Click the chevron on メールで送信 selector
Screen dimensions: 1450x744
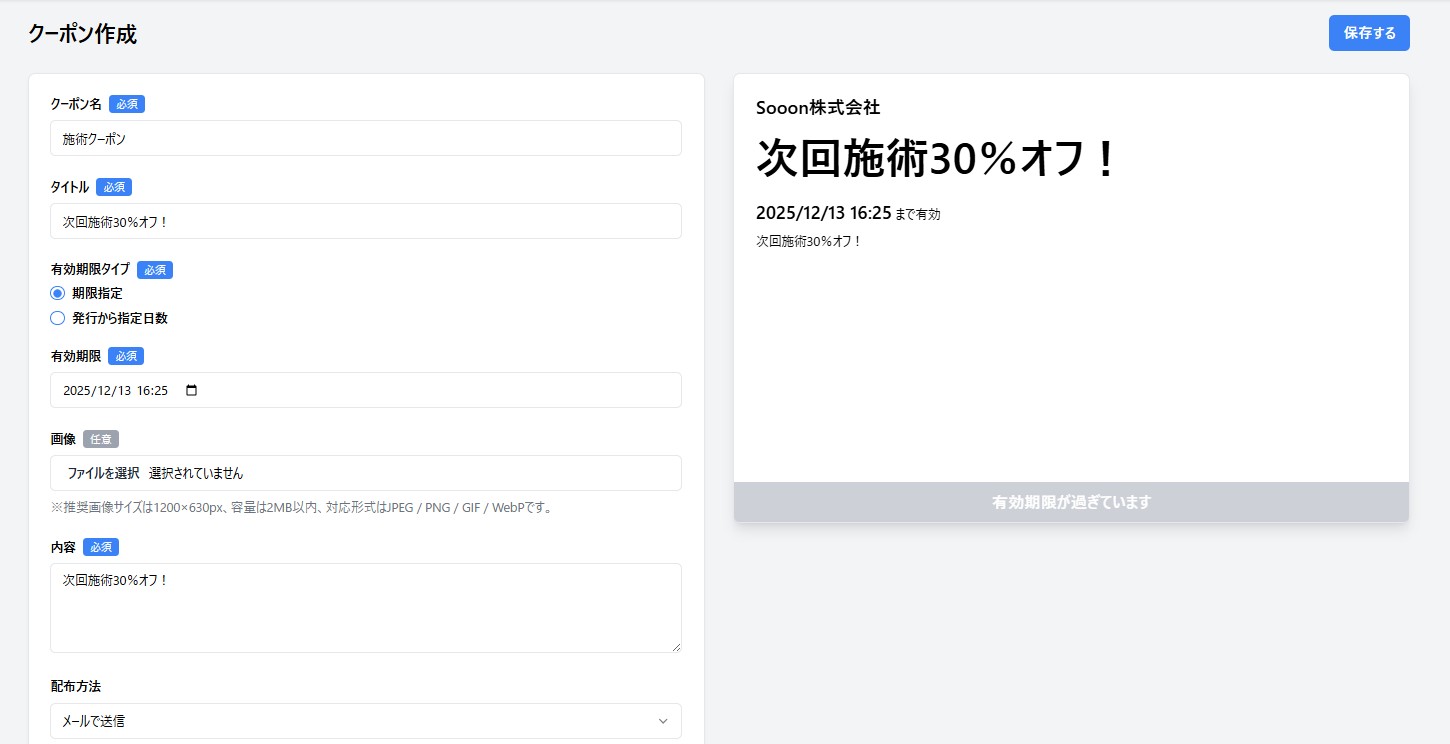[661, 720]
